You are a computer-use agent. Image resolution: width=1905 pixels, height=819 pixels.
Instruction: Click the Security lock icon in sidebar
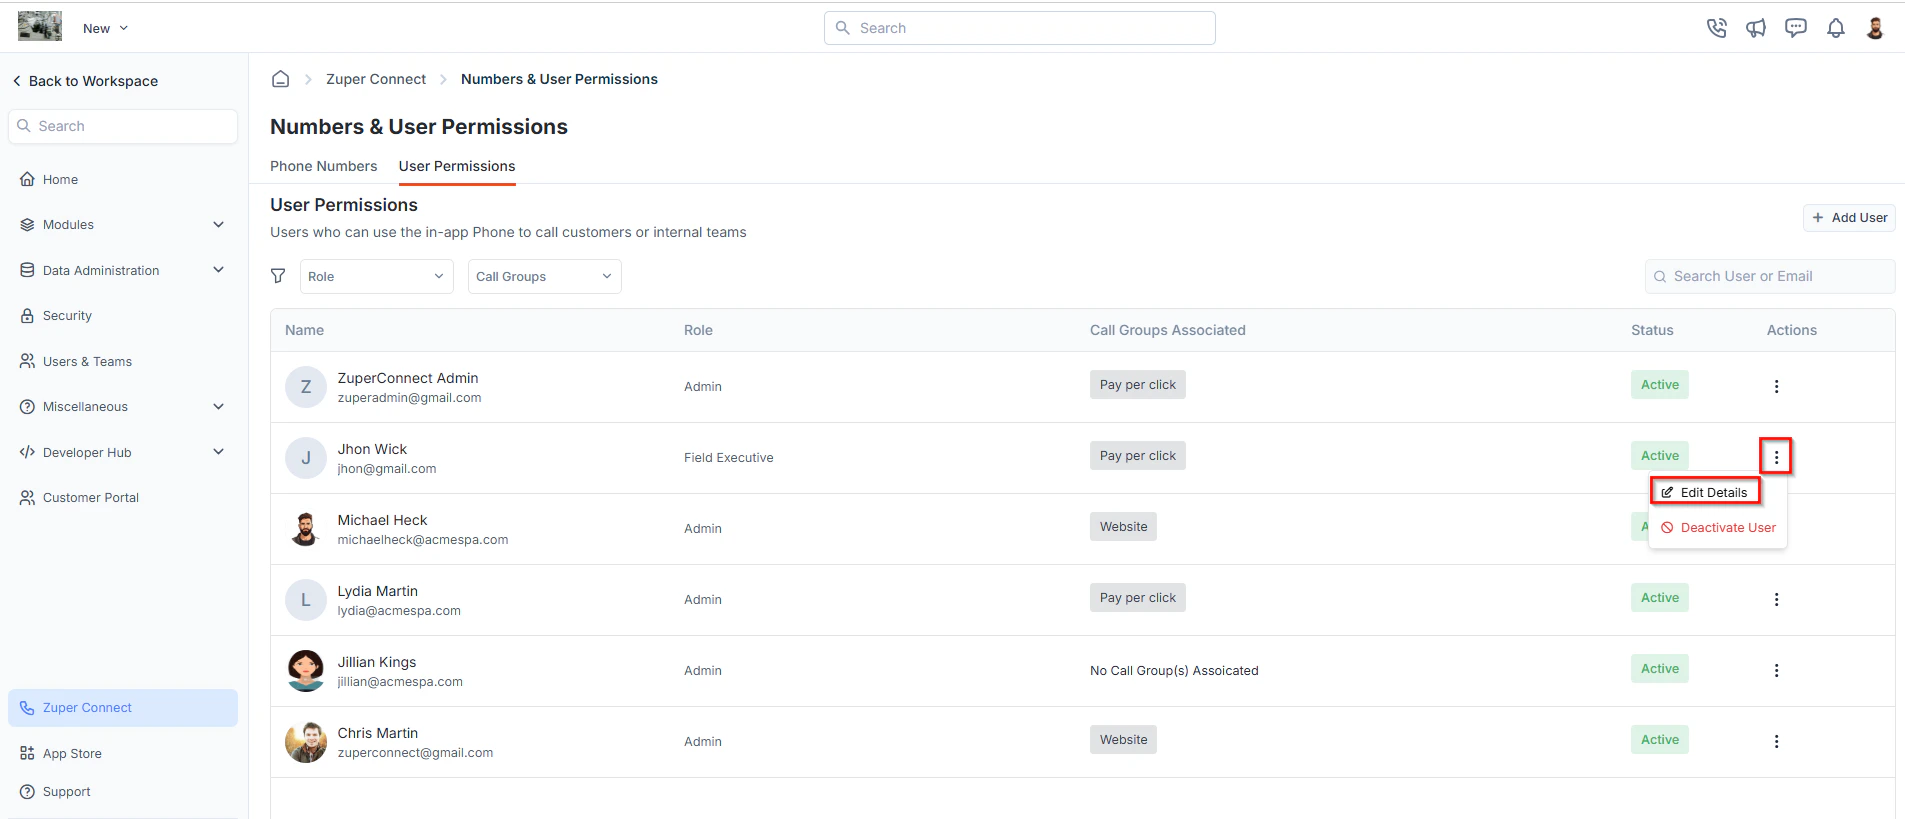point(27,315)
